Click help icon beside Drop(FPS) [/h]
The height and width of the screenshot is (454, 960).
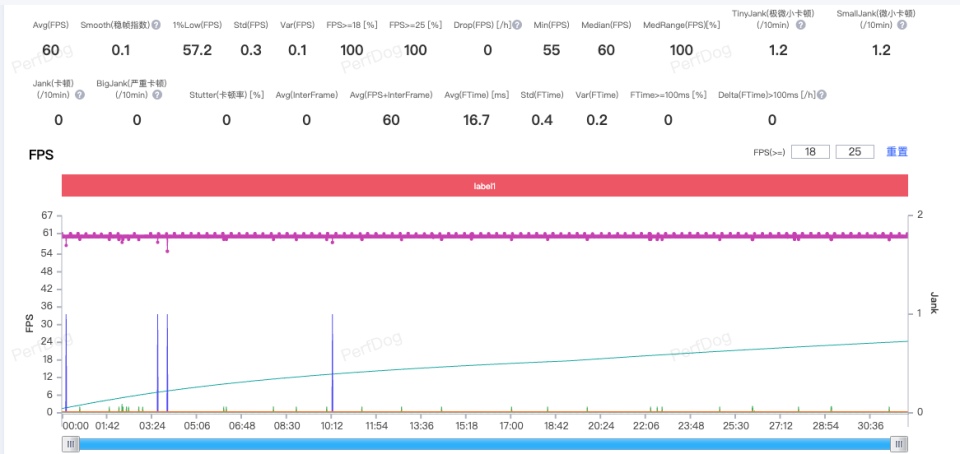(517, 25)
